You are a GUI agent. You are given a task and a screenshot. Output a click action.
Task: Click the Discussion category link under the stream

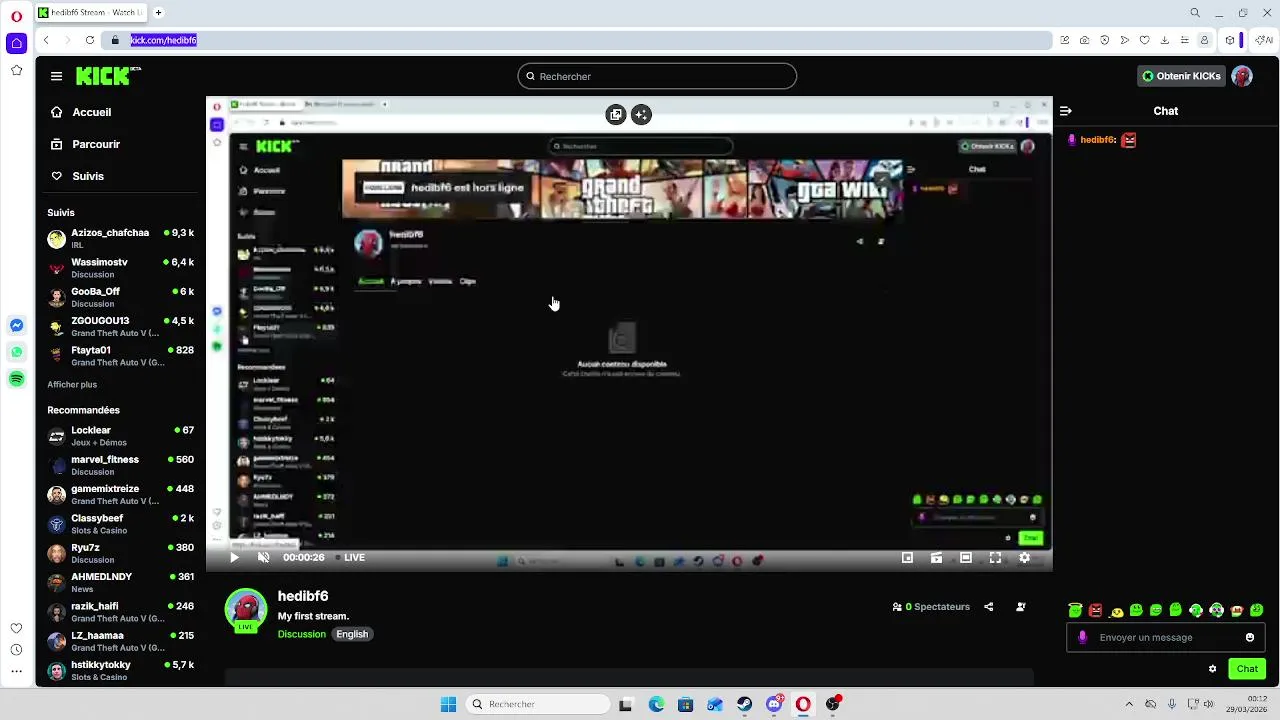(302, 634)
